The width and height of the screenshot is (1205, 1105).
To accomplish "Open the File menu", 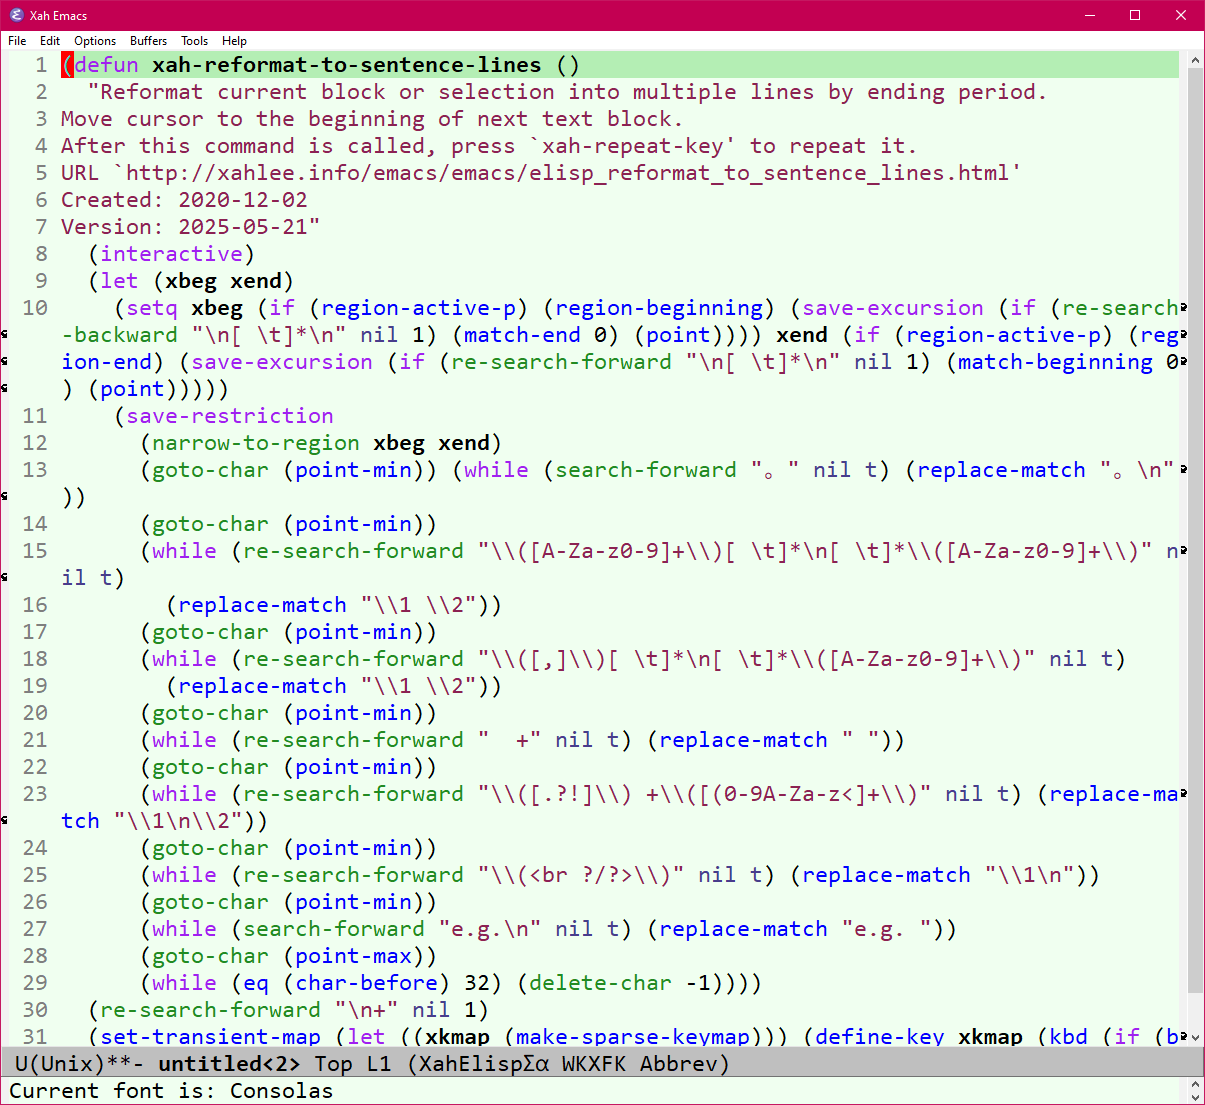I will (17, 41).
